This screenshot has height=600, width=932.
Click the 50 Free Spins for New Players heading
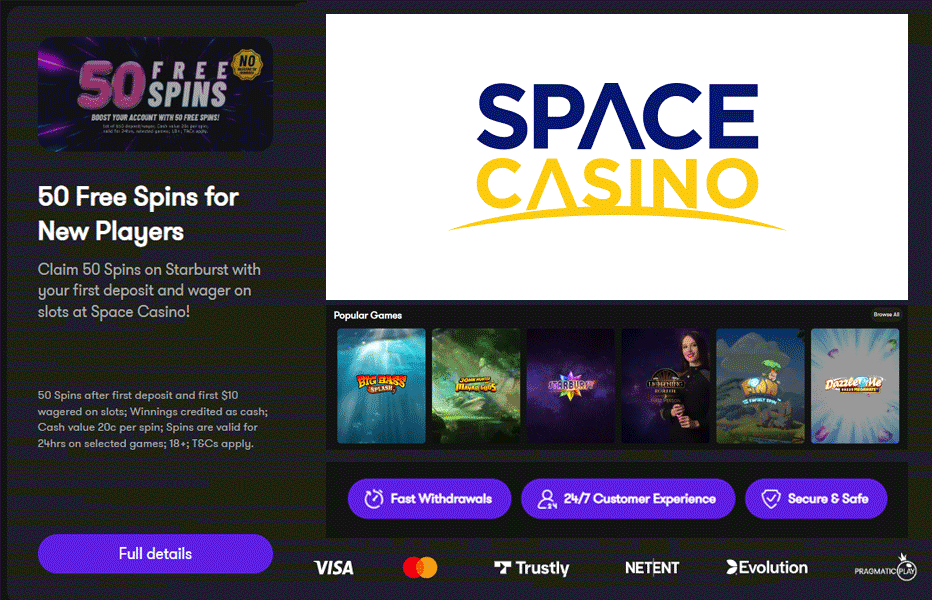(x=138, y=214)
